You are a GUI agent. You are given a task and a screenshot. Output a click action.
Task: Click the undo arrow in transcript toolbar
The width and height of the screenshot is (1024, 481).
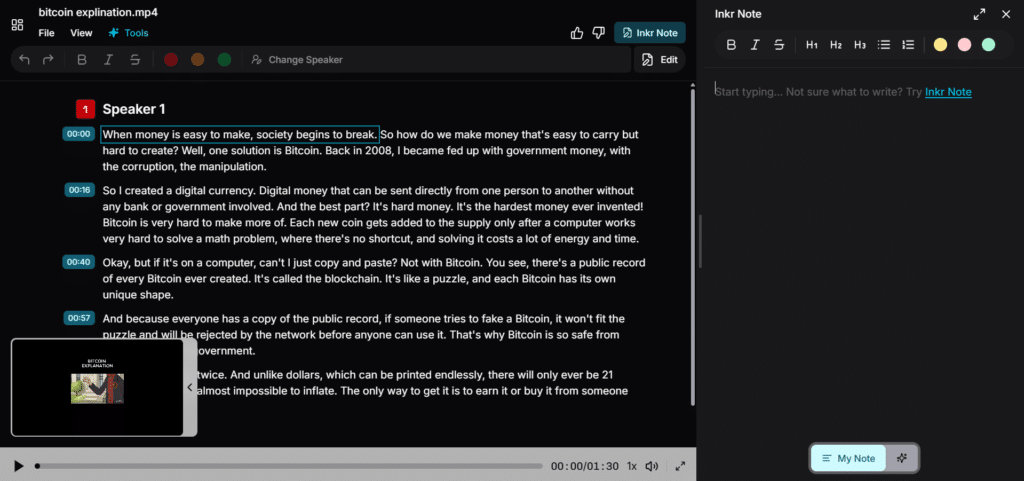(25, 60)
